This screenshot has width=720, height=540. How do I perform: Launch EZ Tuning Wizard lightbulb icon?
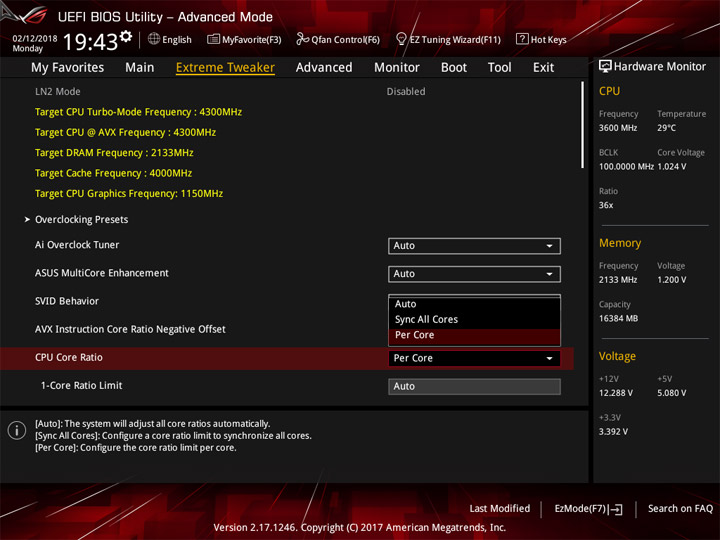tap(401, 39)
